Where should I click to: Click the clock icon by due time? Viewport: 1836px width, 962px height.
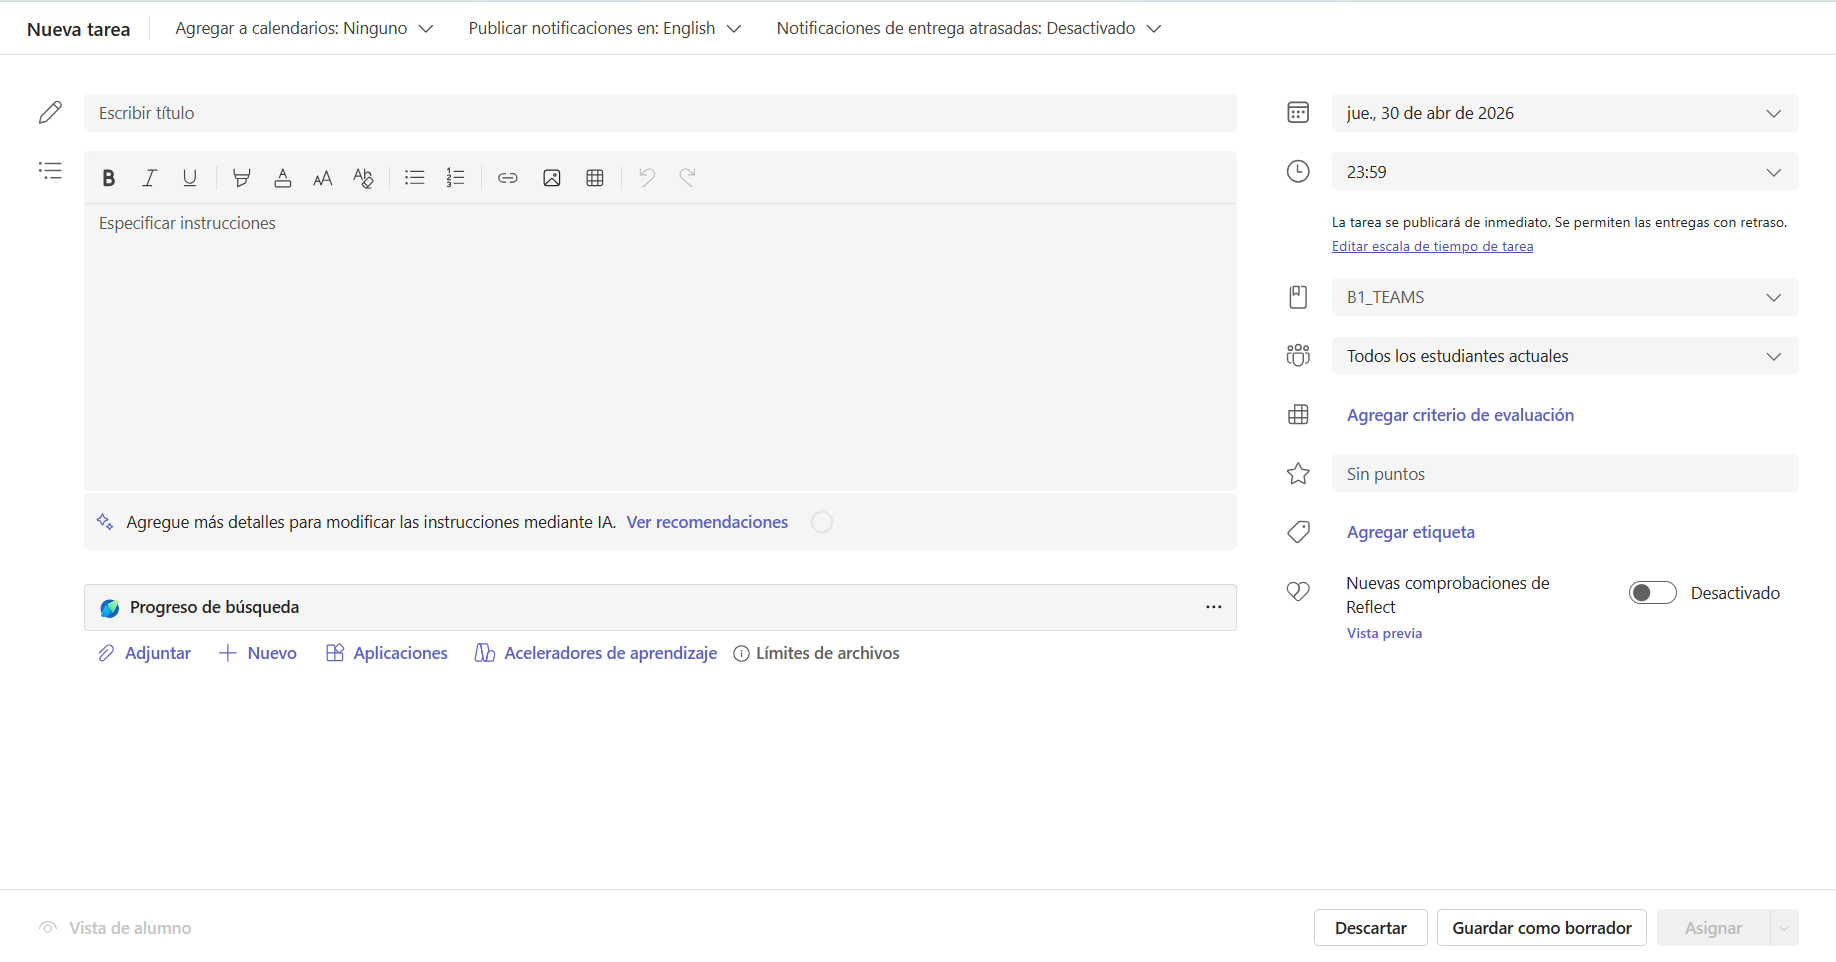point(1298,171)
